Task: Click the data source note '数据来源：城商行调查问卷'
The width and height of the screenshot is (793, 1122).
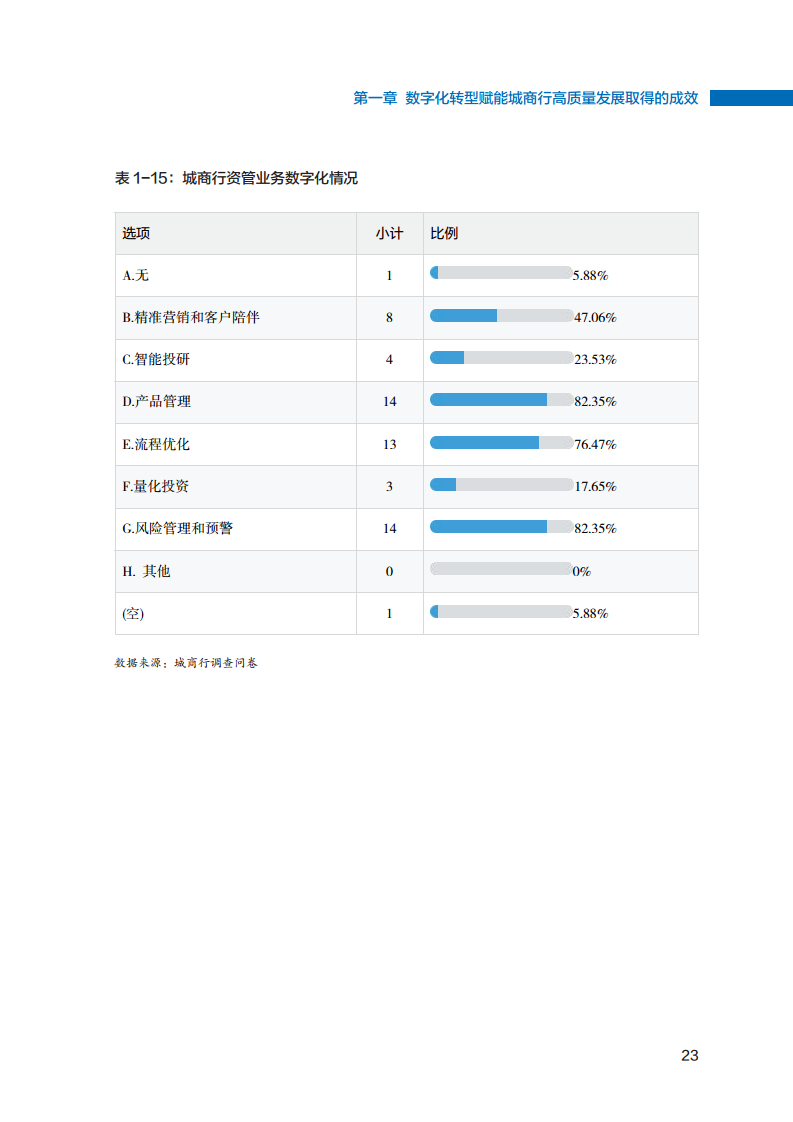Action: [x=186, y=663]
